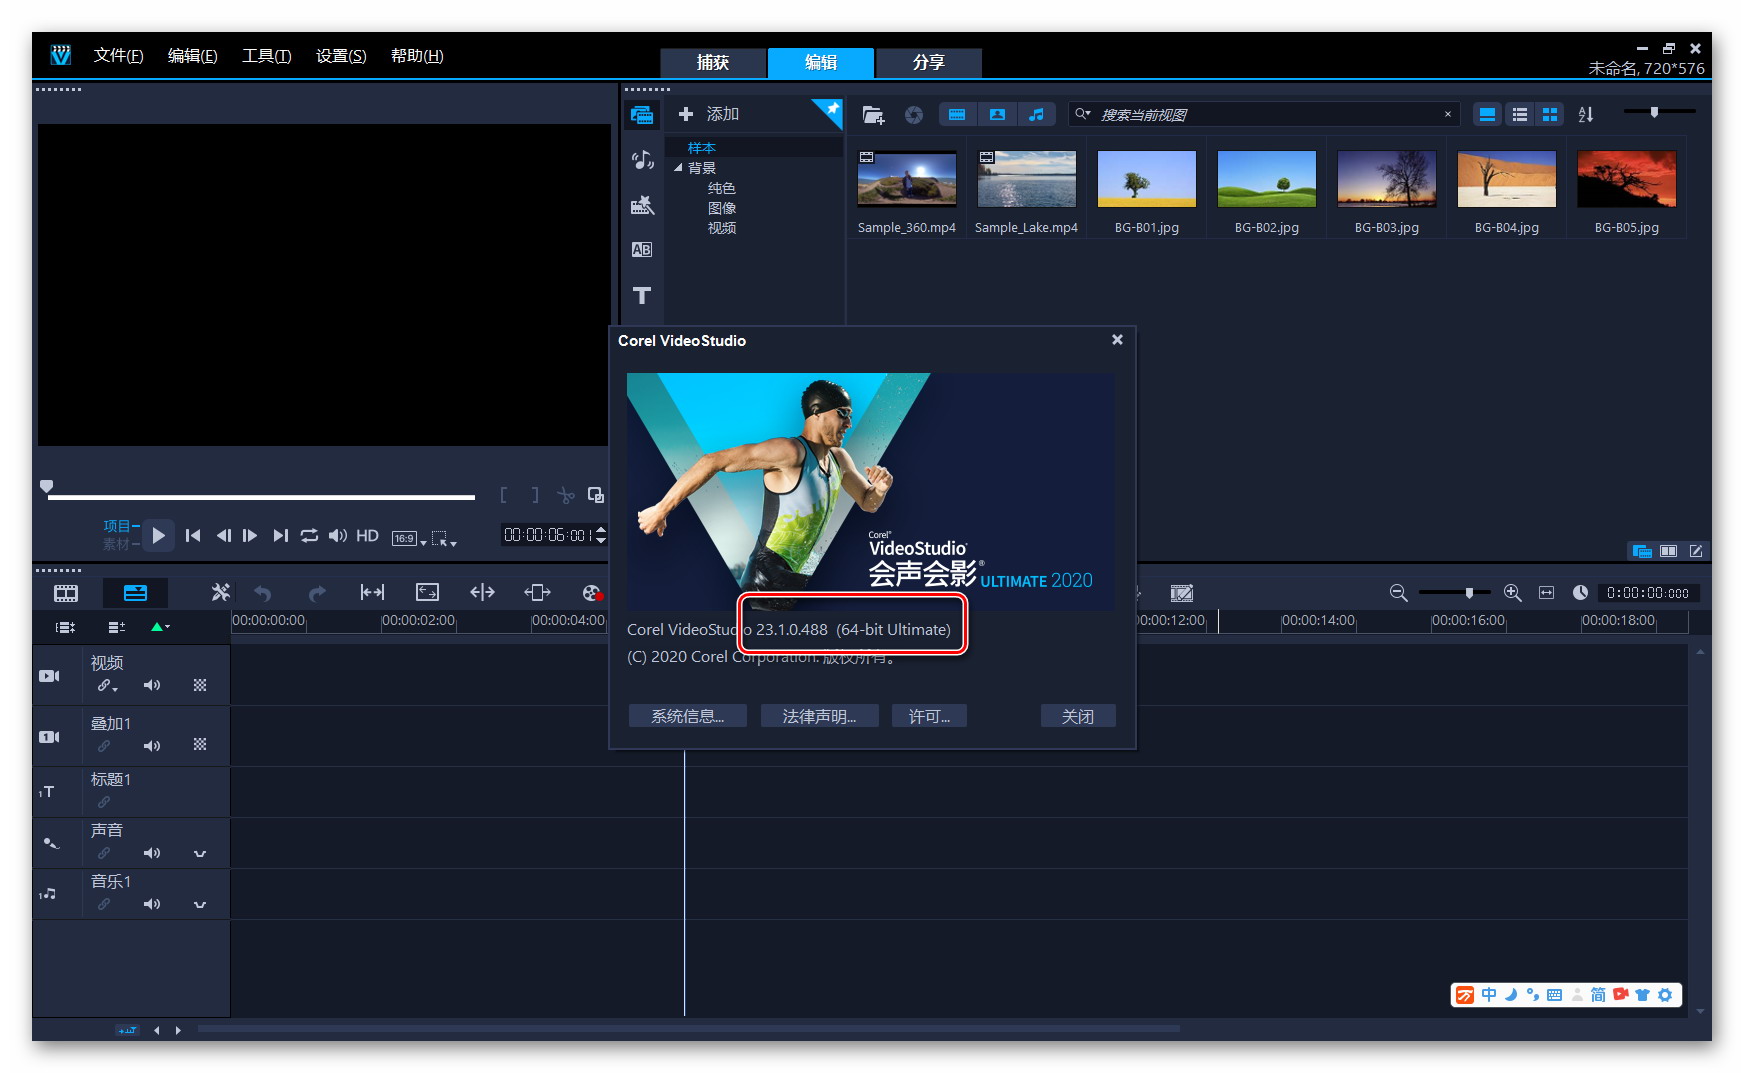
Task: Toggle the library panel pin icon
Action: pos(831,108)
